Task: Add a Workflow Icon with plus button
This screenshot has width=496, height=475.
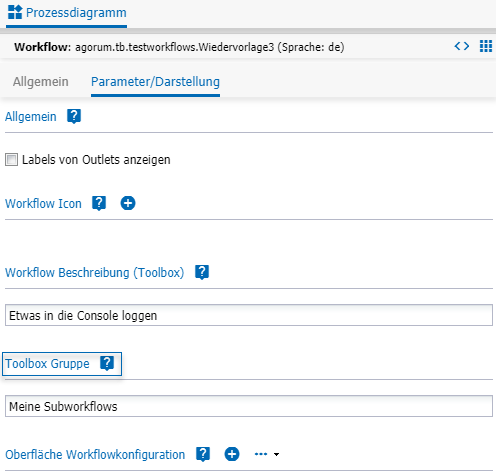Action: [x=128, y=203]
